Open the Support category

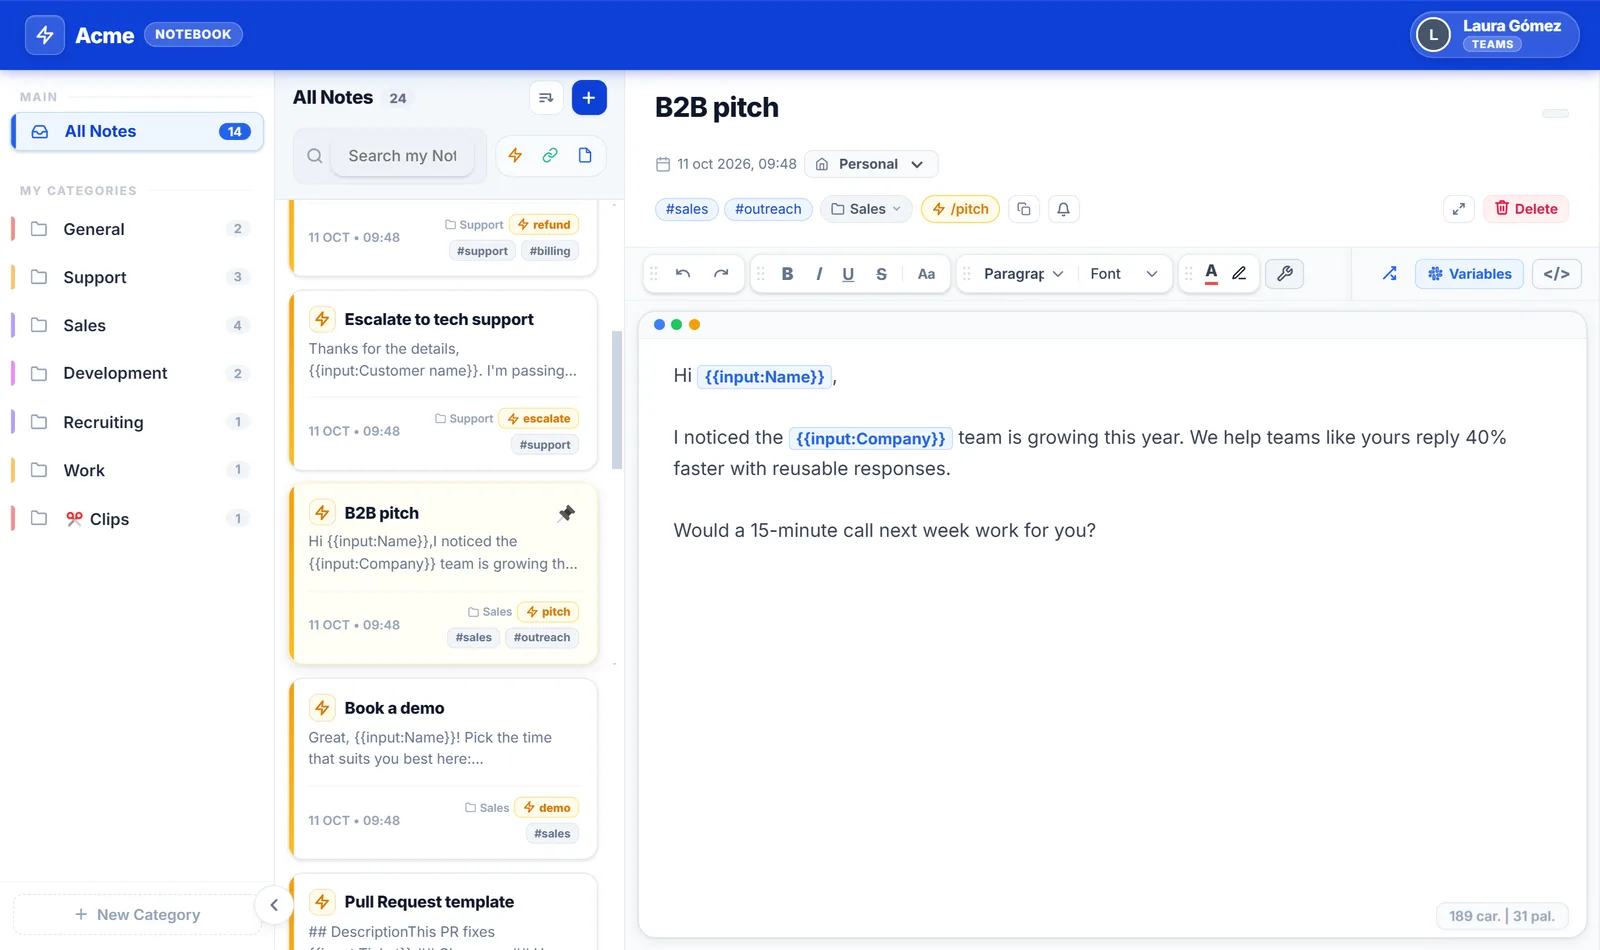[x=138, y=277]
